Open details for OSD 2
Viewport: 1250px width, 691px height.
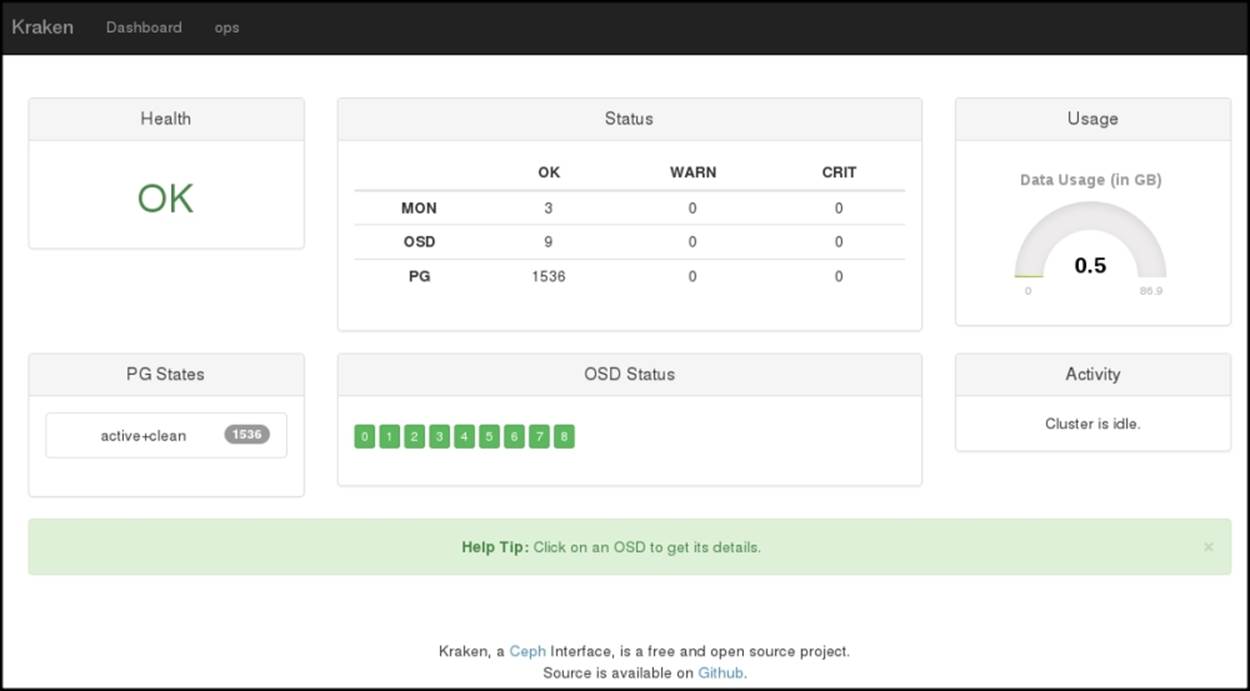415,436
